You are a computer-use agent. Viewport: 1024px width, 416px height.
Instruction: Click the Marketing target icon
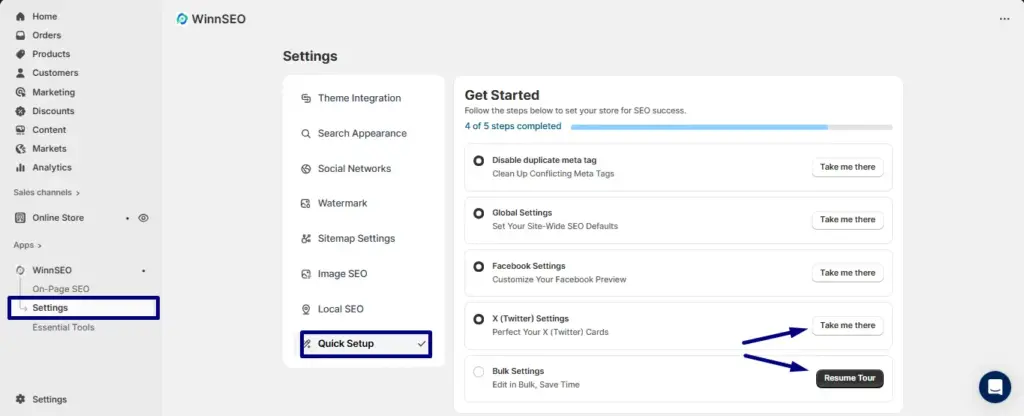pyautogui.click(x=20, y=92)
